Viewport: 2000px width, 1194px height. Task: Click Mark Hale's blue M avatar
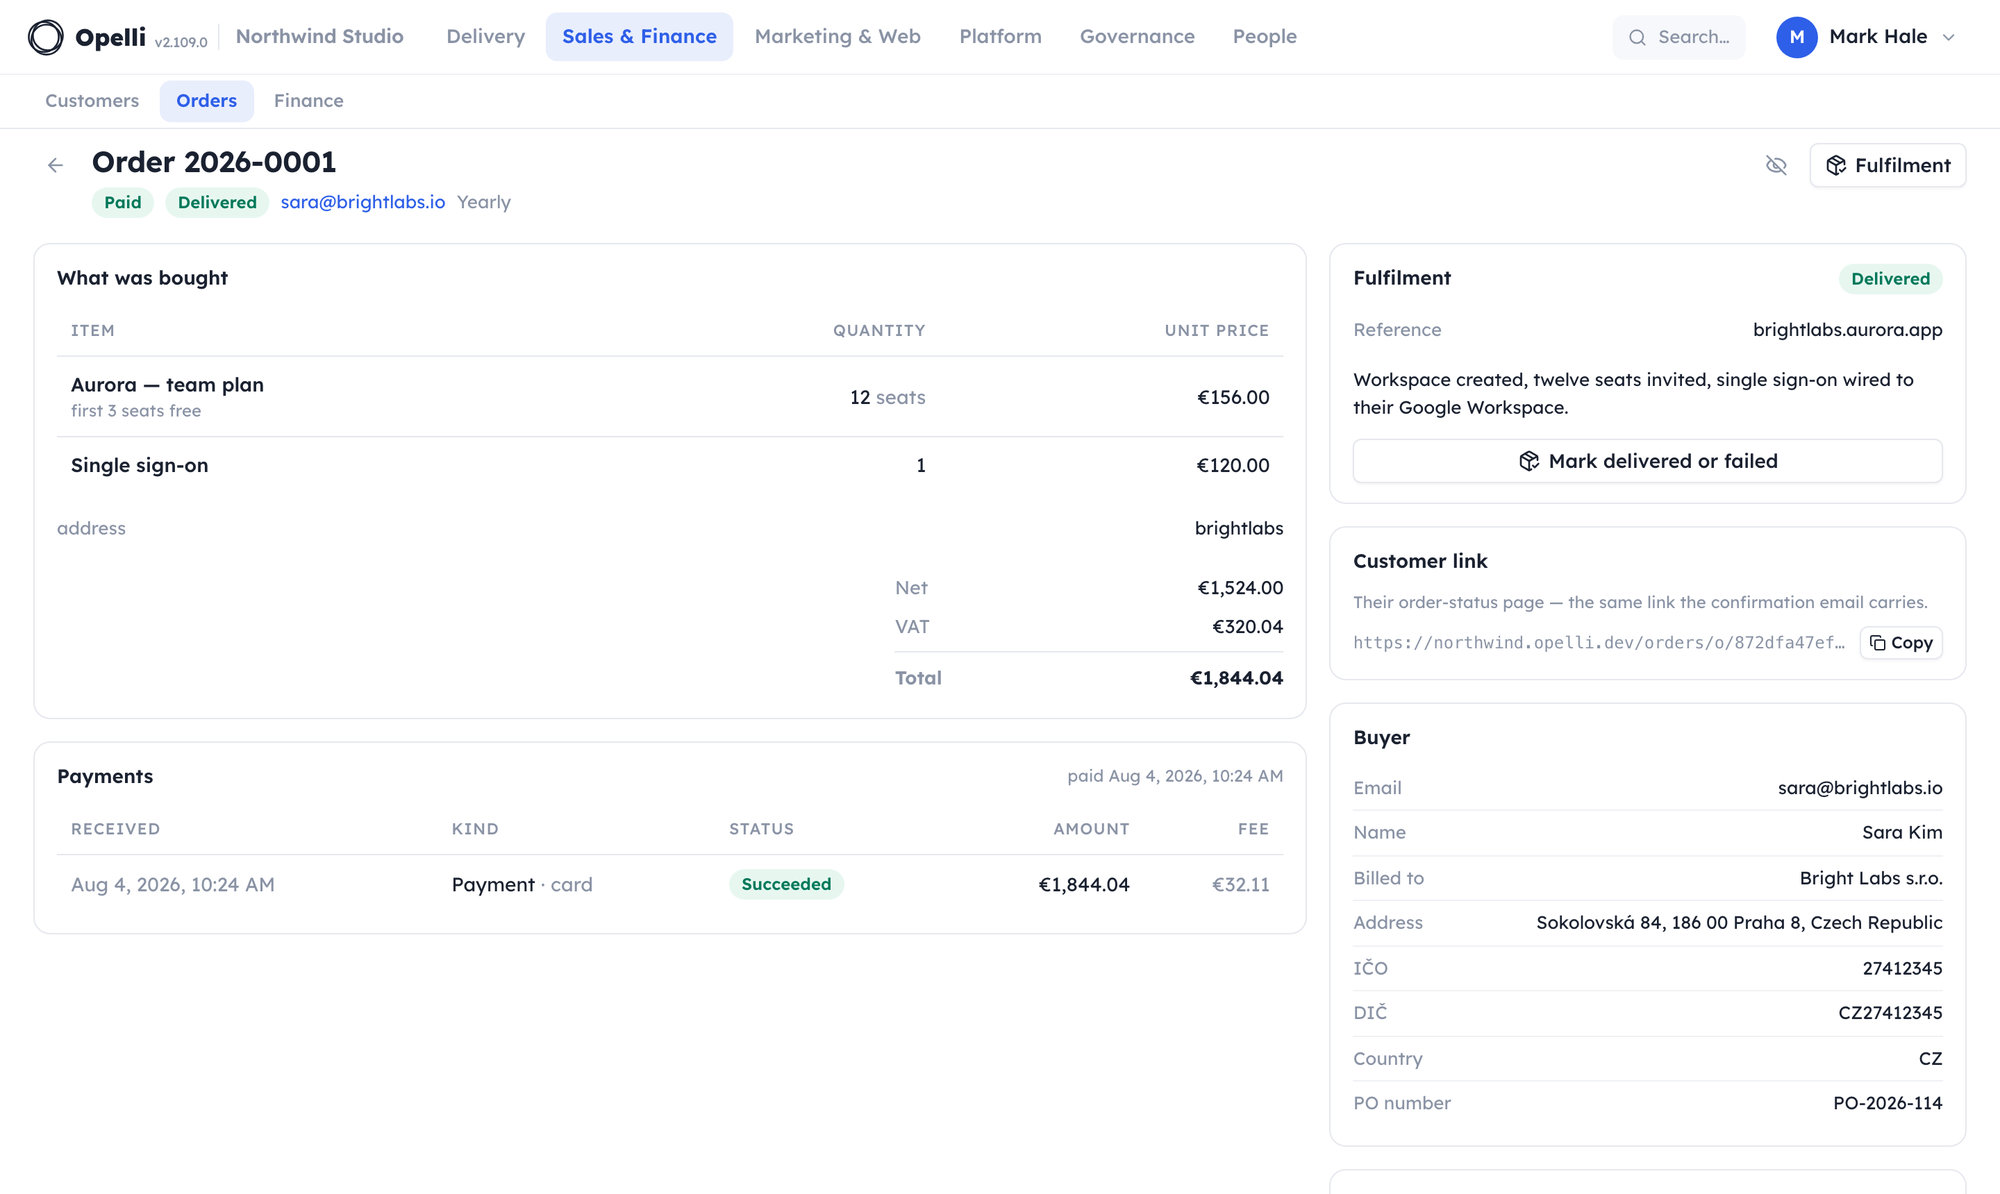pyautogui.click(x=1797, y=37)
